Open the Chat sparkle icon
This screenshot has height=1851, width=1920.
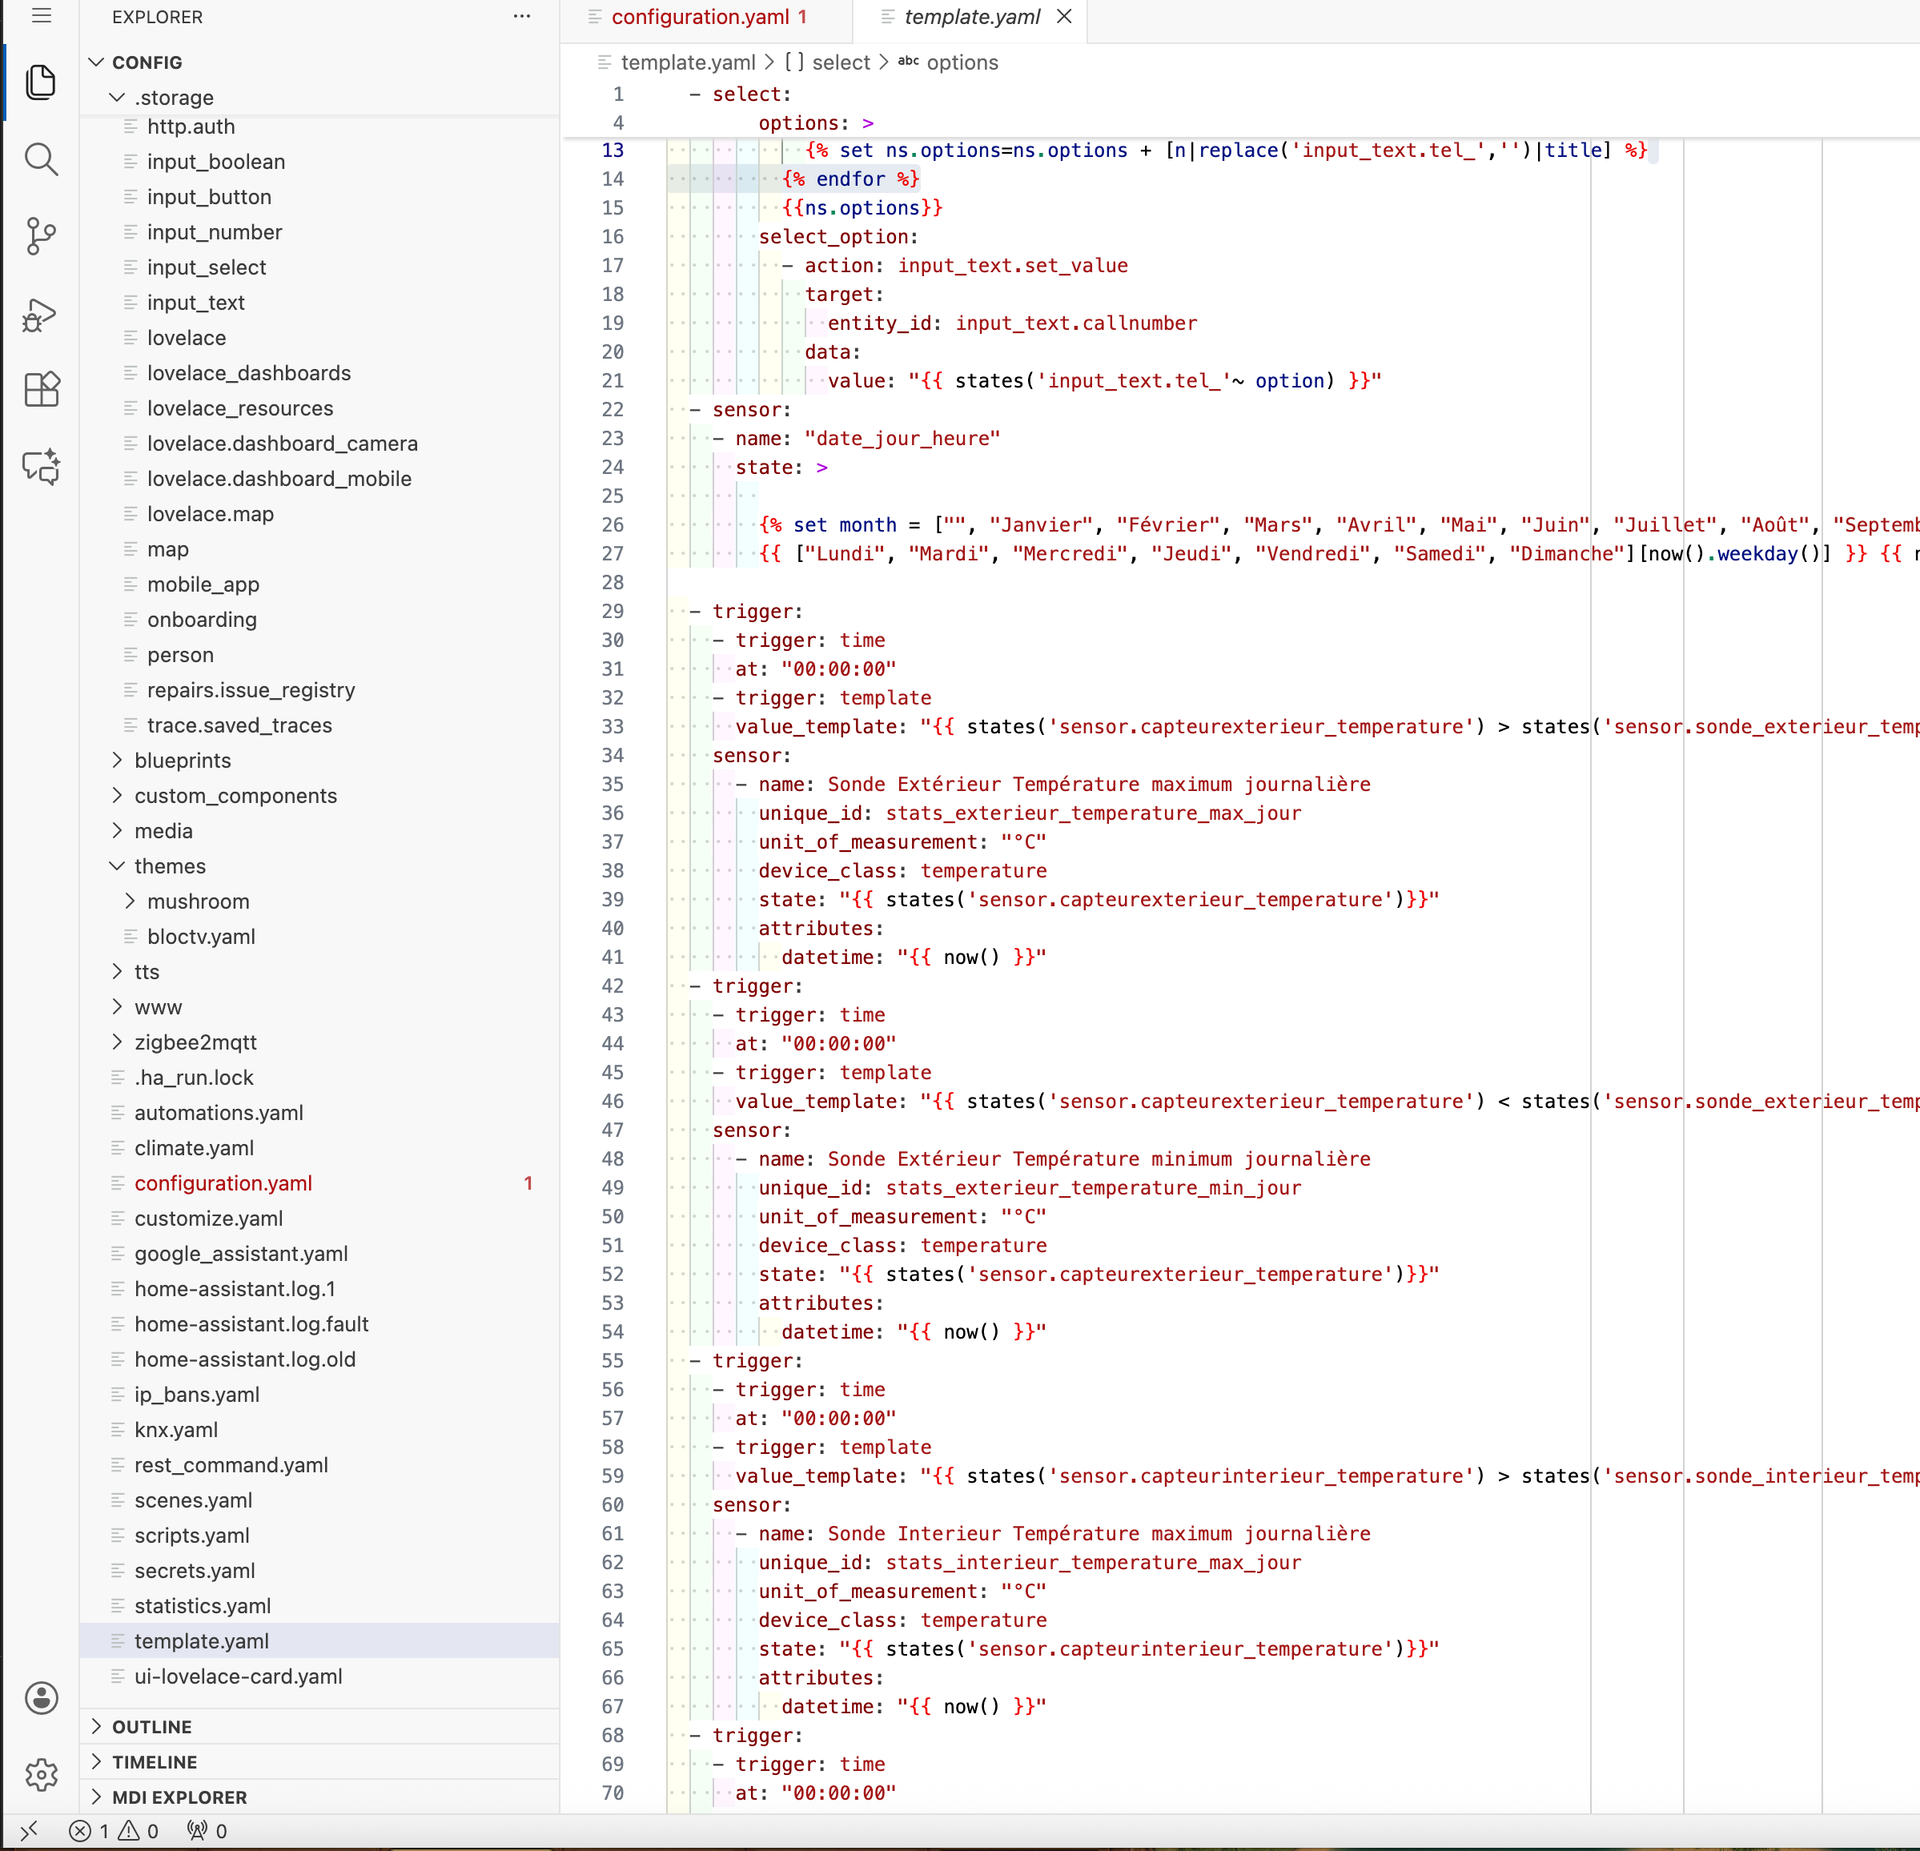41,466
